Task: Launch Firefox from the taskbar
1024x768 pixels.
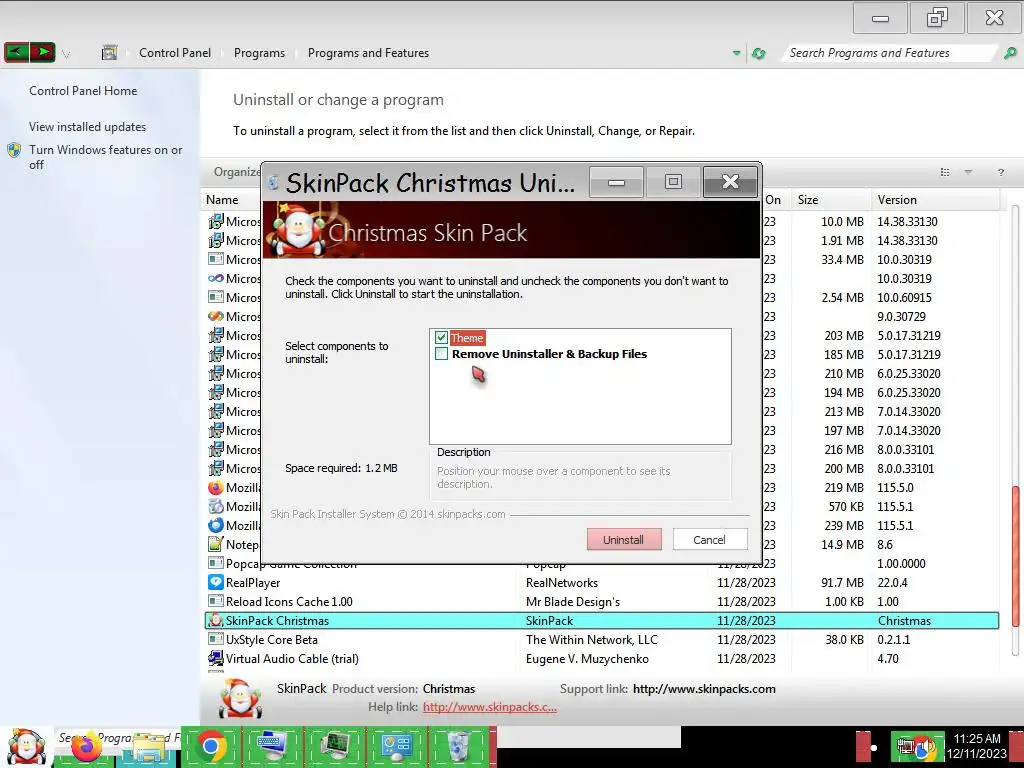Action: point(87,746)
